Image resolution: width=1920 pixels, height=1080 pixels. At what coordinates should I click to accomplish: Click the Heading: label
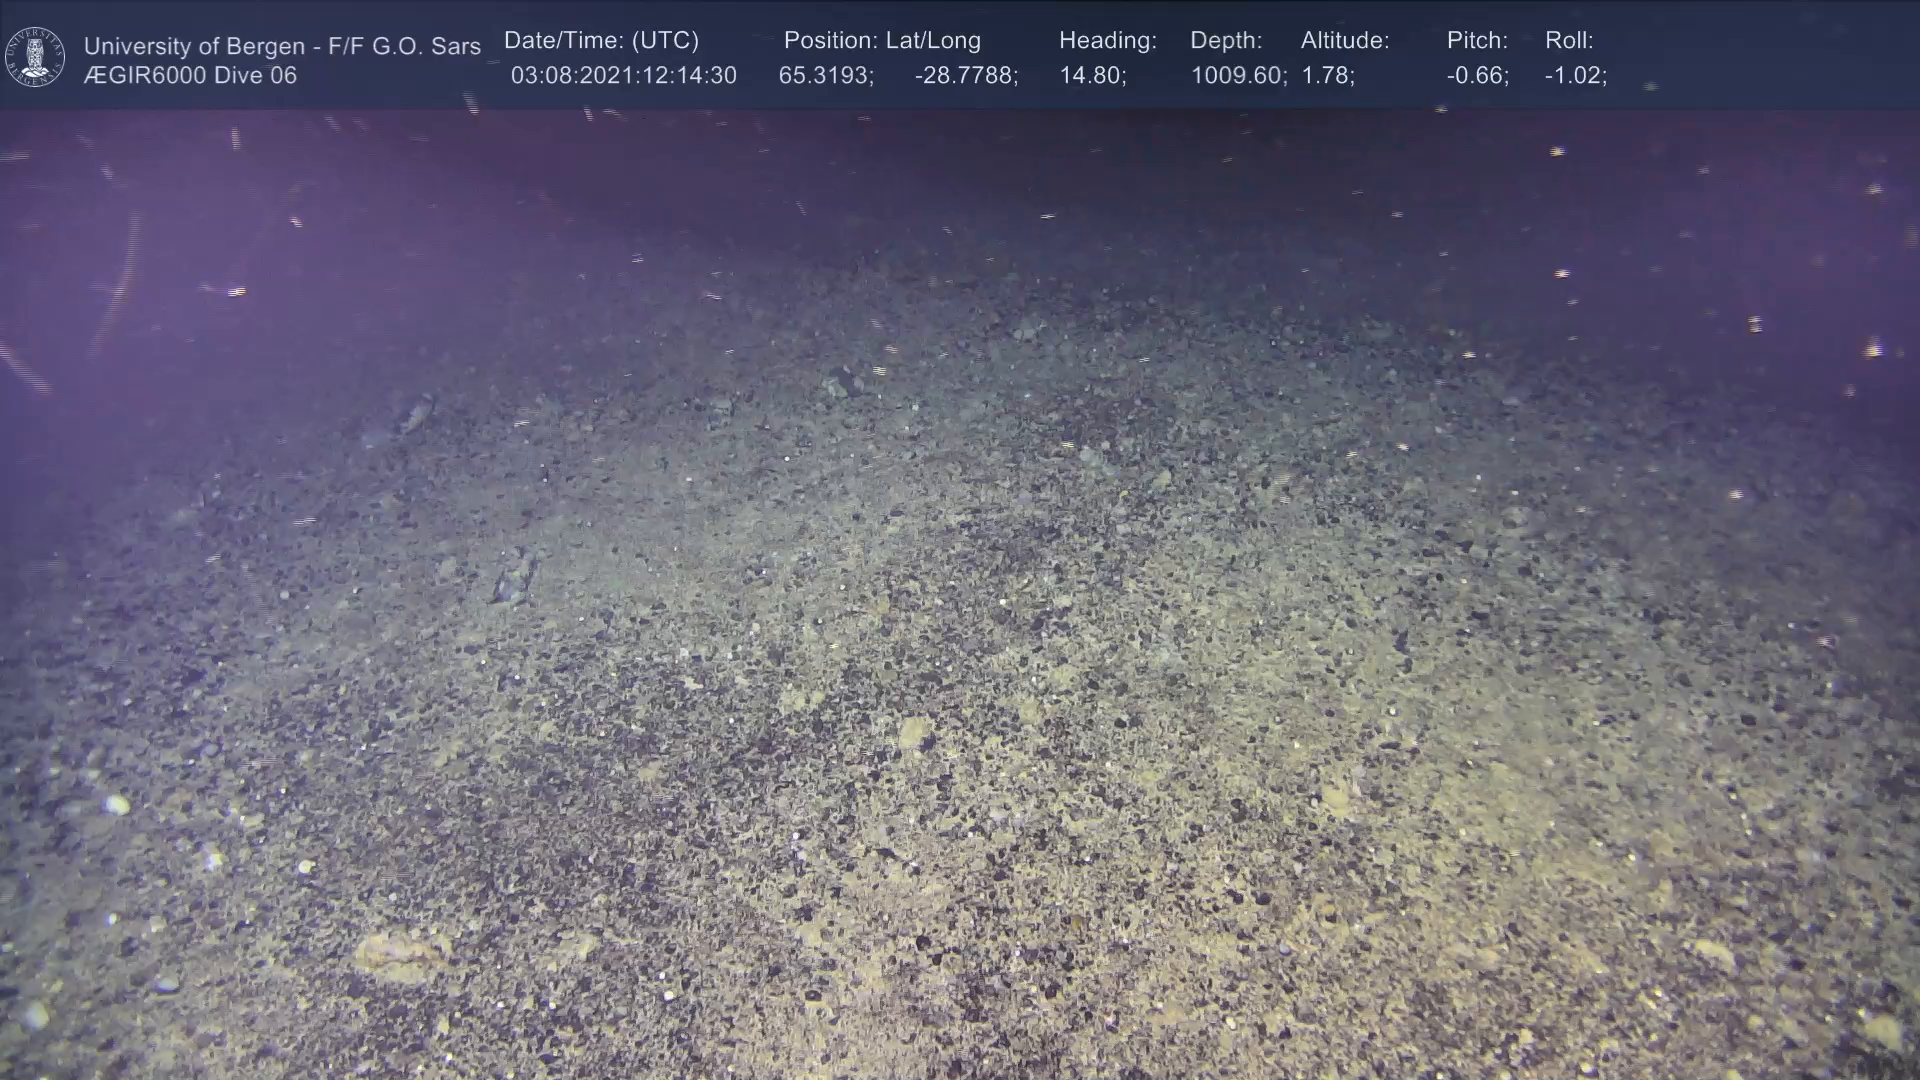click(x=1107, y=41)
